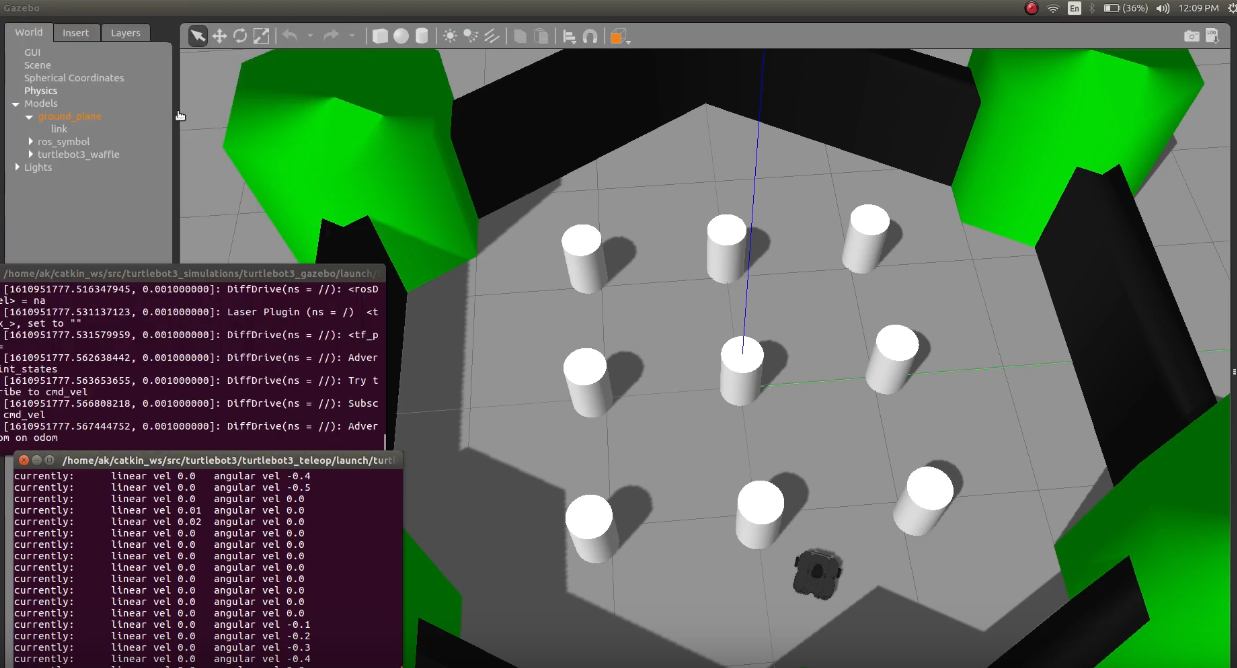This screenshot has height=668, width=1237.
Task: Select the ground_plane model
Action: pos(70,117)
